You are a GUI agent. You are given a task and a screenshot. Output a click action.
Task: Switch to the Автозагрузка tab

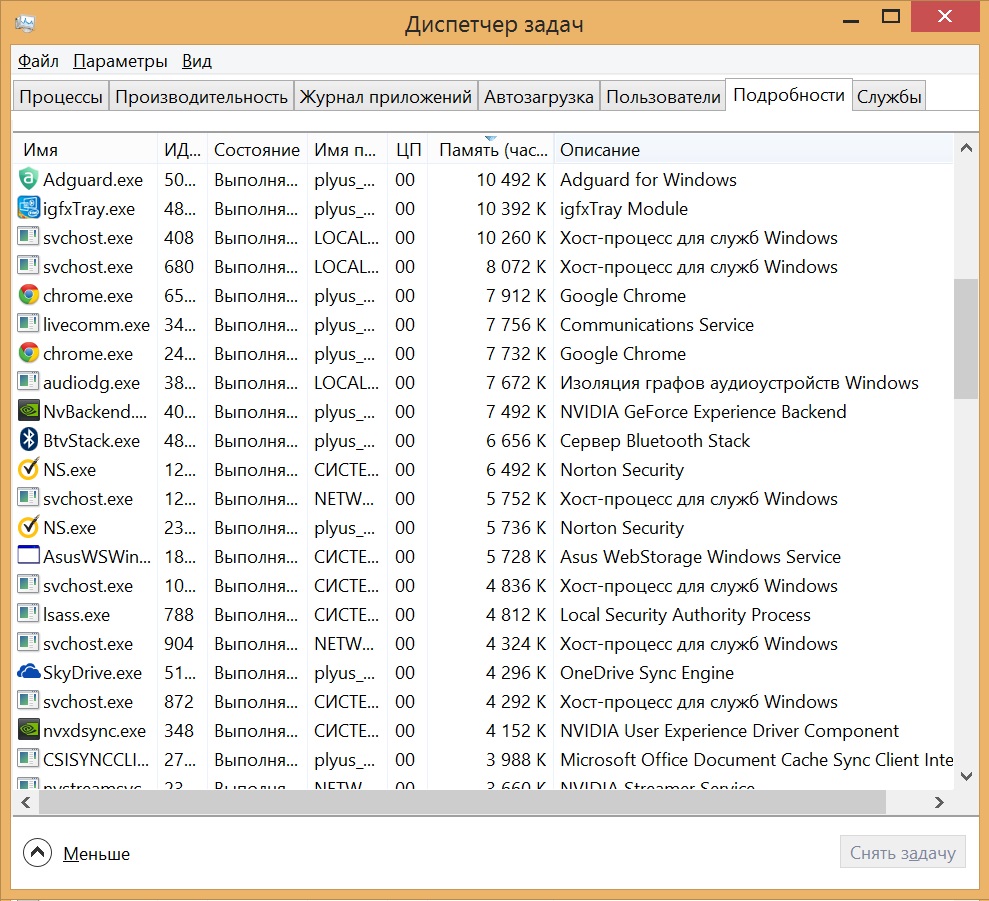[539, 97]
